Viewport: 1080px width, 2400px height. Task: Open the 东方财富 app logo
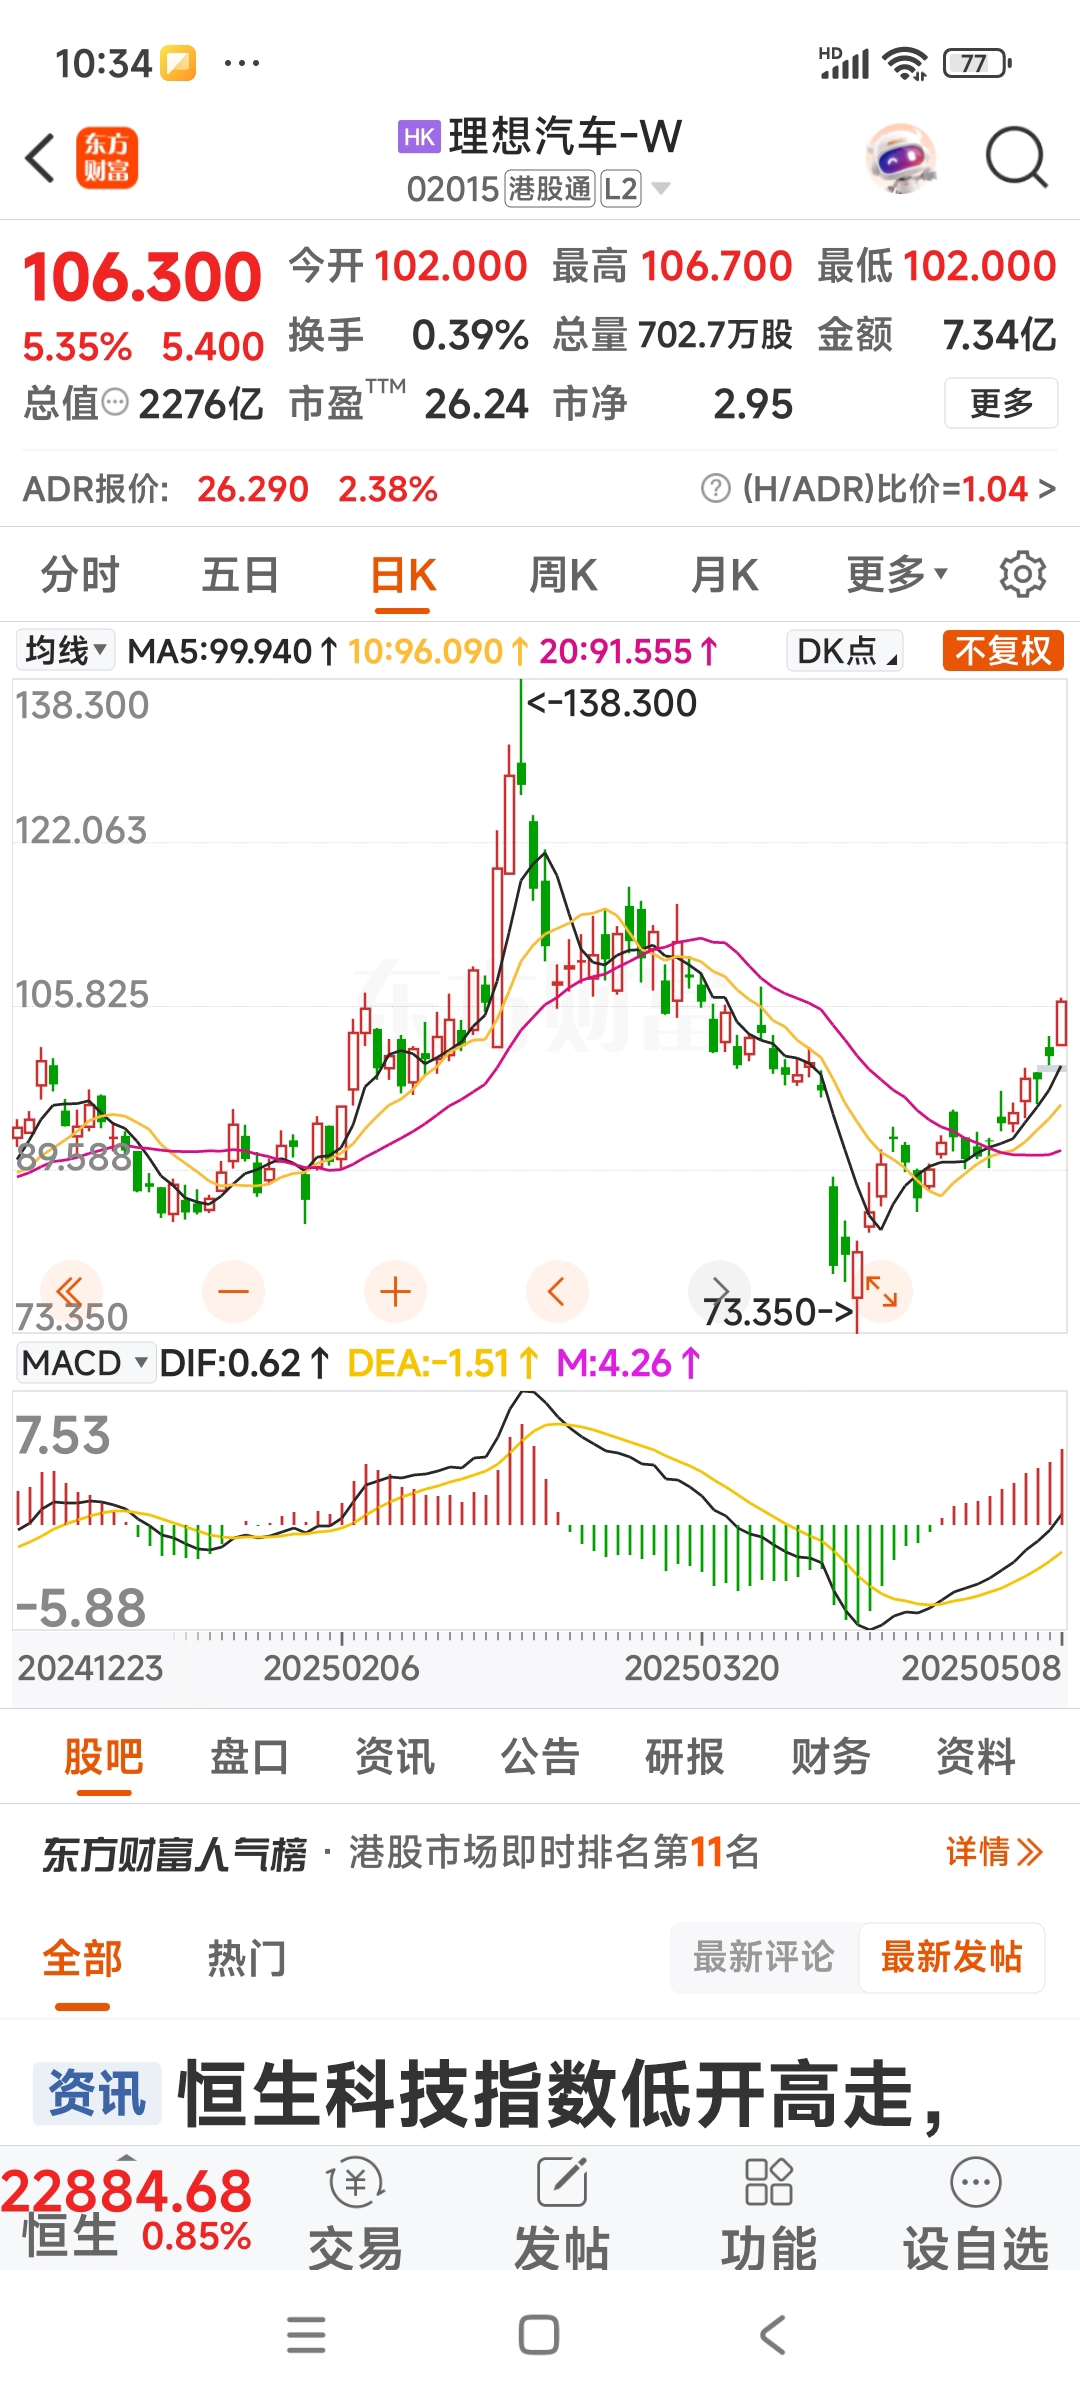pyautogui.click(x=107, y=158)
